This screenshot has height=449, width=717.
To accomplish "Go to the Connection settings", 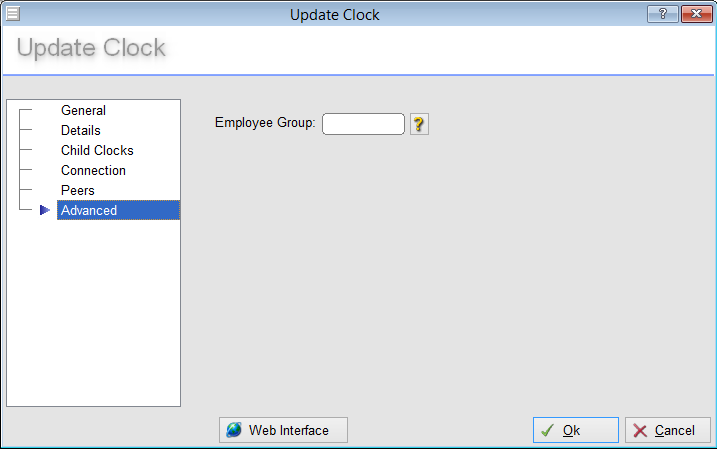I will pos(93,171).
